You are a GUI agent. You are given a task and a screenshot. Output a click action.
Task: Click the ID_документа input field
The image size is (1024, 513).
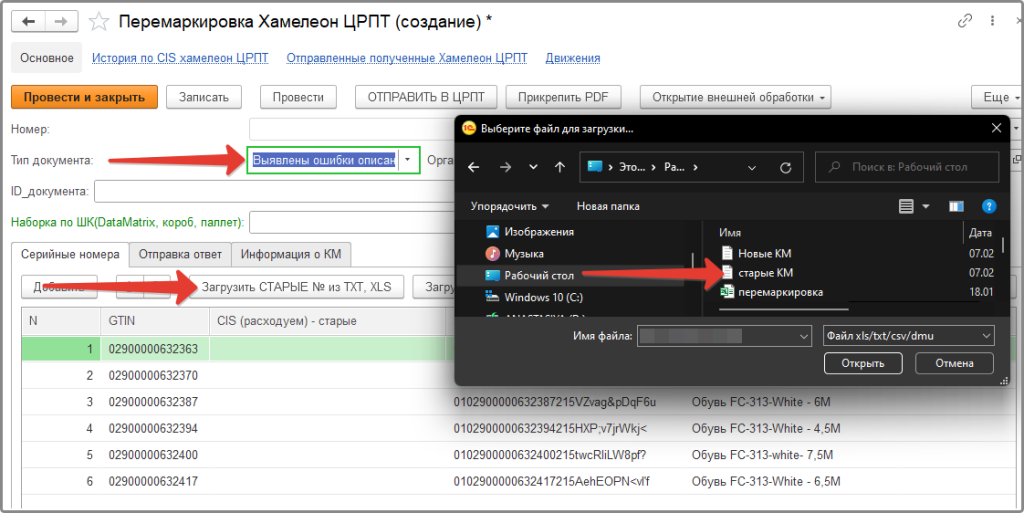(274, 192)
